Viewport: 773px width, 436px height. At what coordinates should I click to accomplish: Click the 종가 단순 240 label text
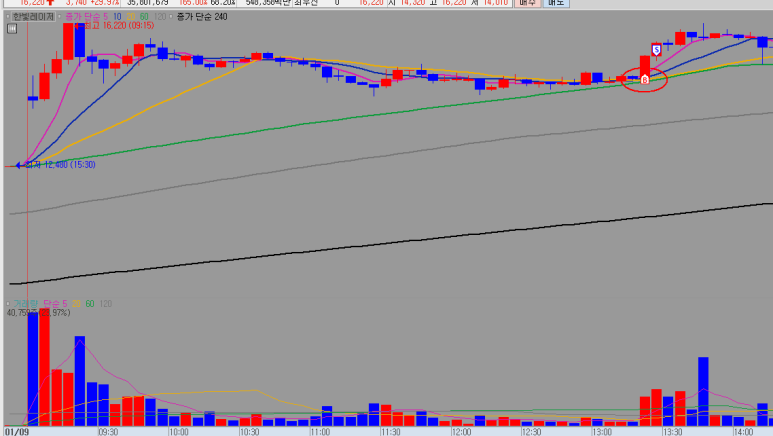[202, 17]
